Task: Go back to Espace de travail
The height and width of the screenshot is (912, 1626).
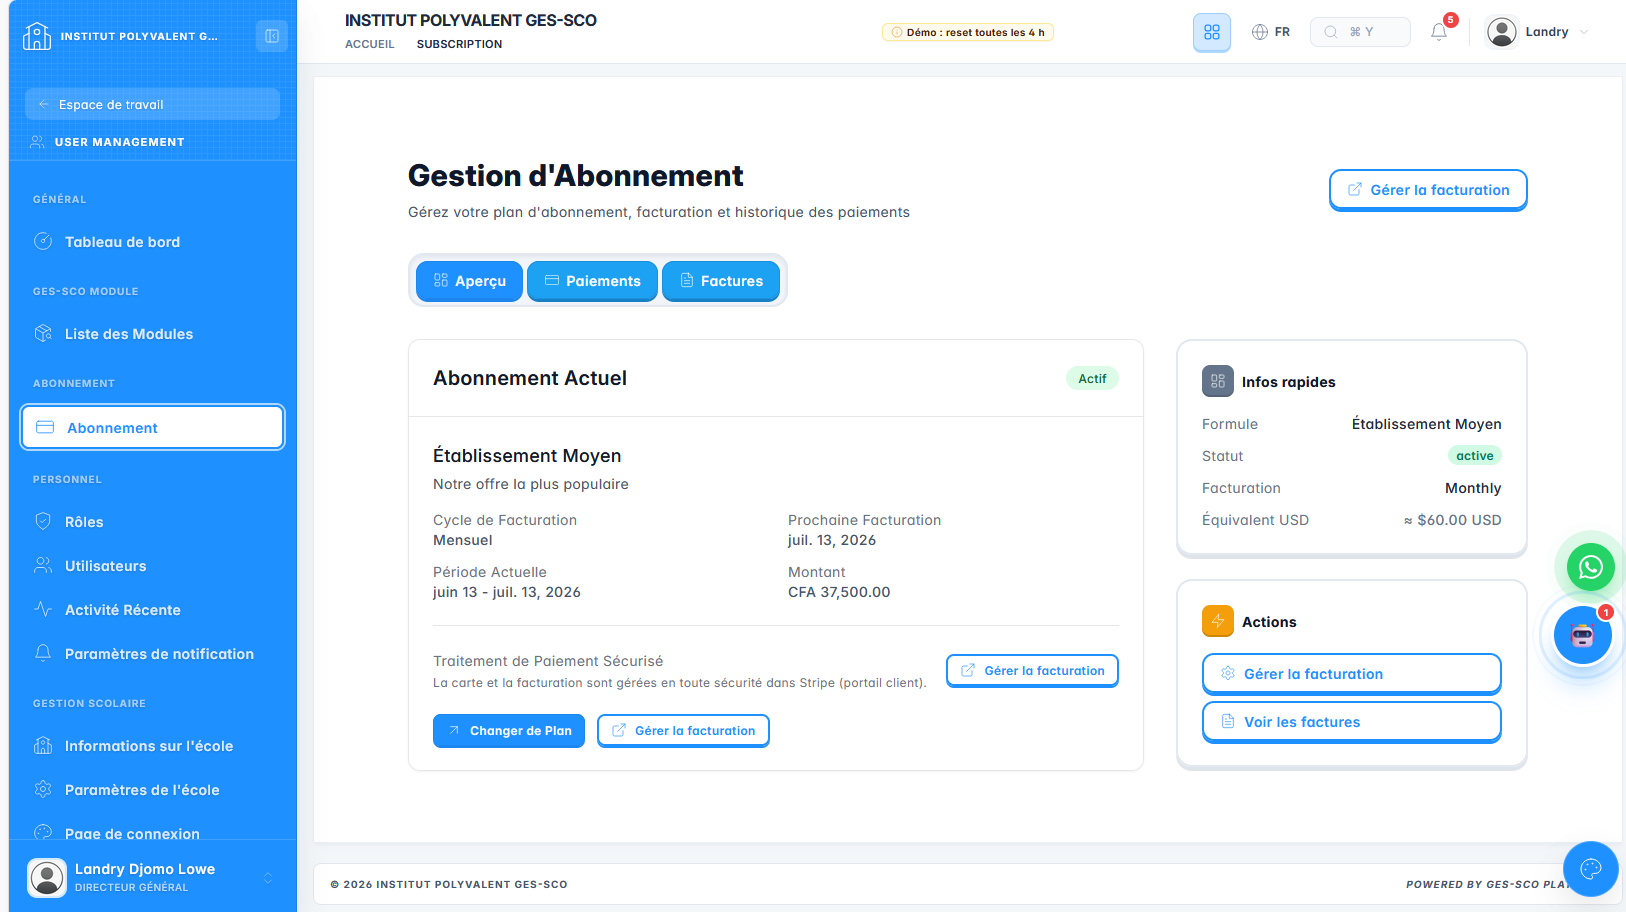Action: click(x=152, y=104)
